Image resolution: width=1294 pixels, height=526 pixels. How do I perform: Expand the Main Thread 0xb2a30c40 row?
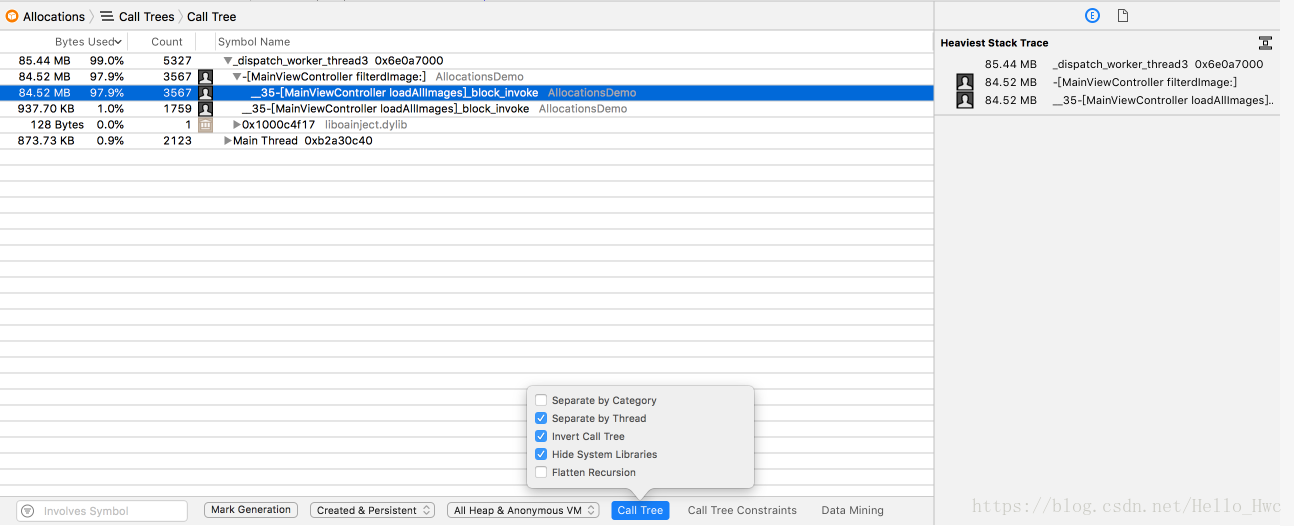[x=228, y=141]
